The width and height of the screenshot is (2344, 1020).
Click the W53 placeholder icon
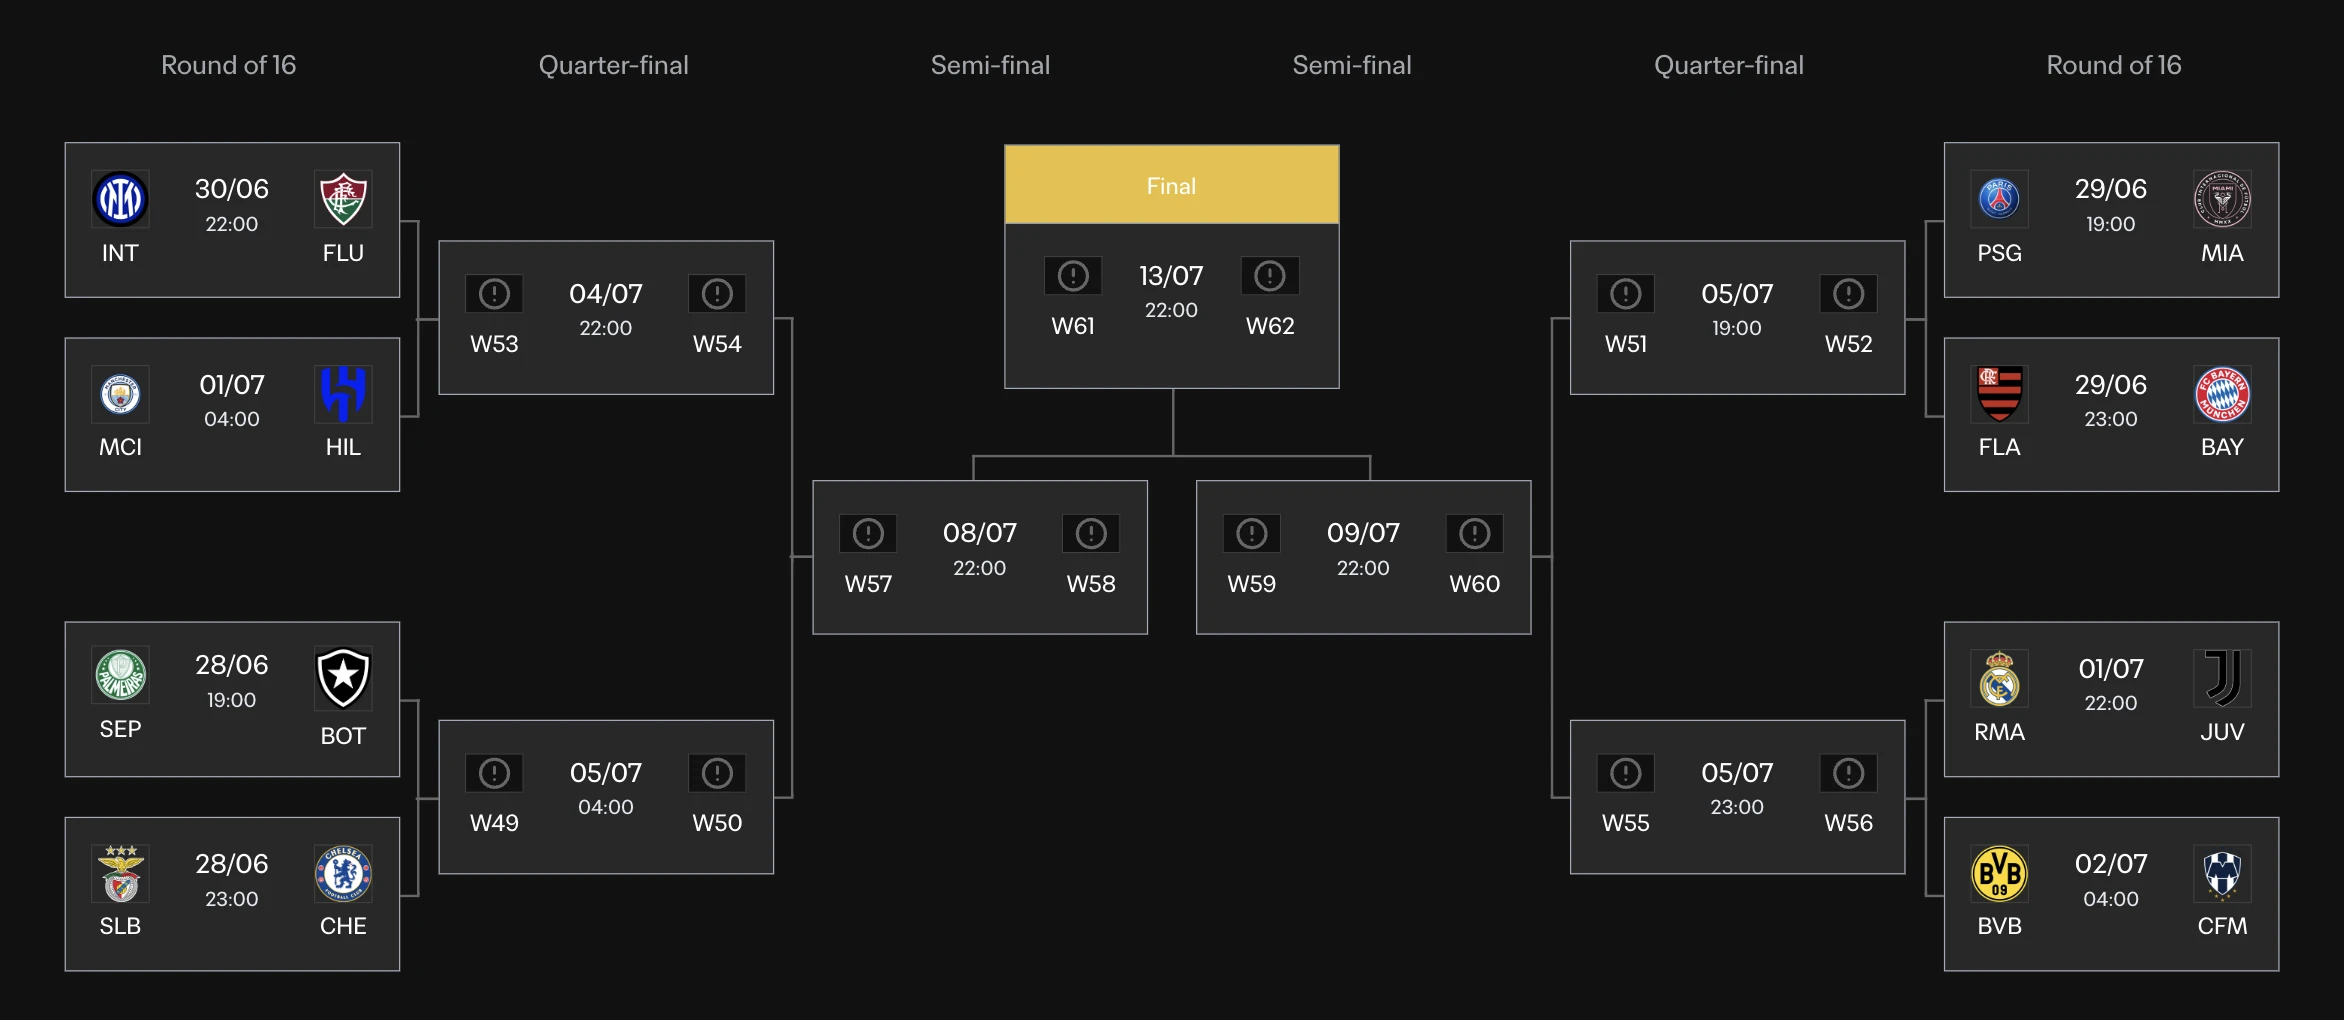tap(494, 294)
